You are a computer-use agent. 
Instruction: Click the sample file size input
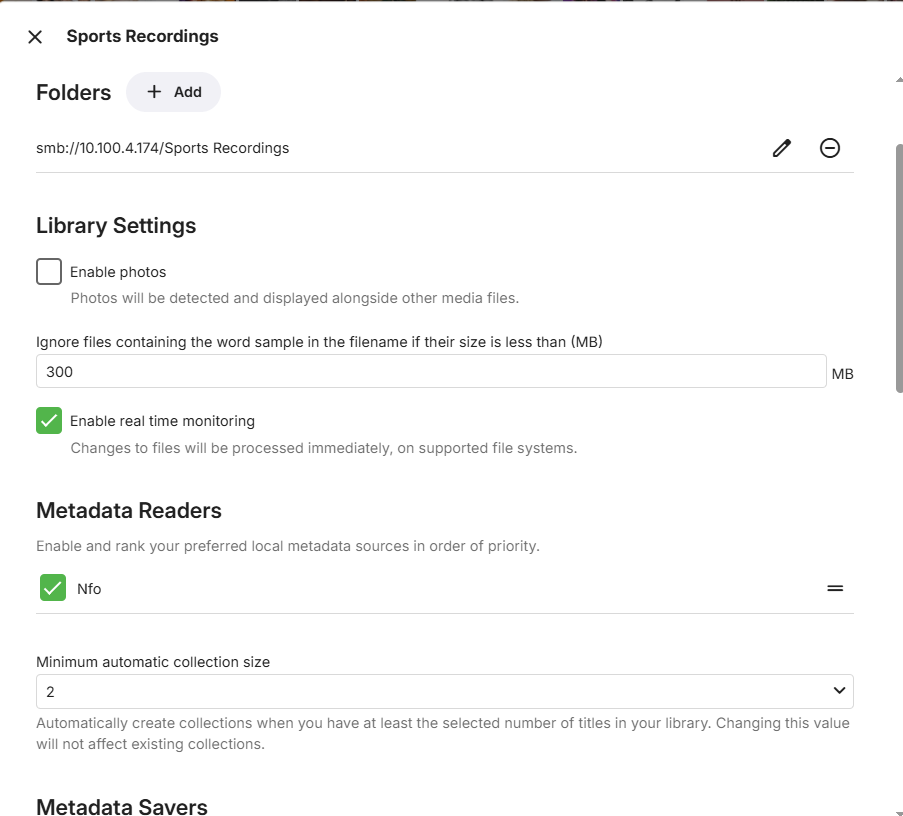(x=430, y=372)
